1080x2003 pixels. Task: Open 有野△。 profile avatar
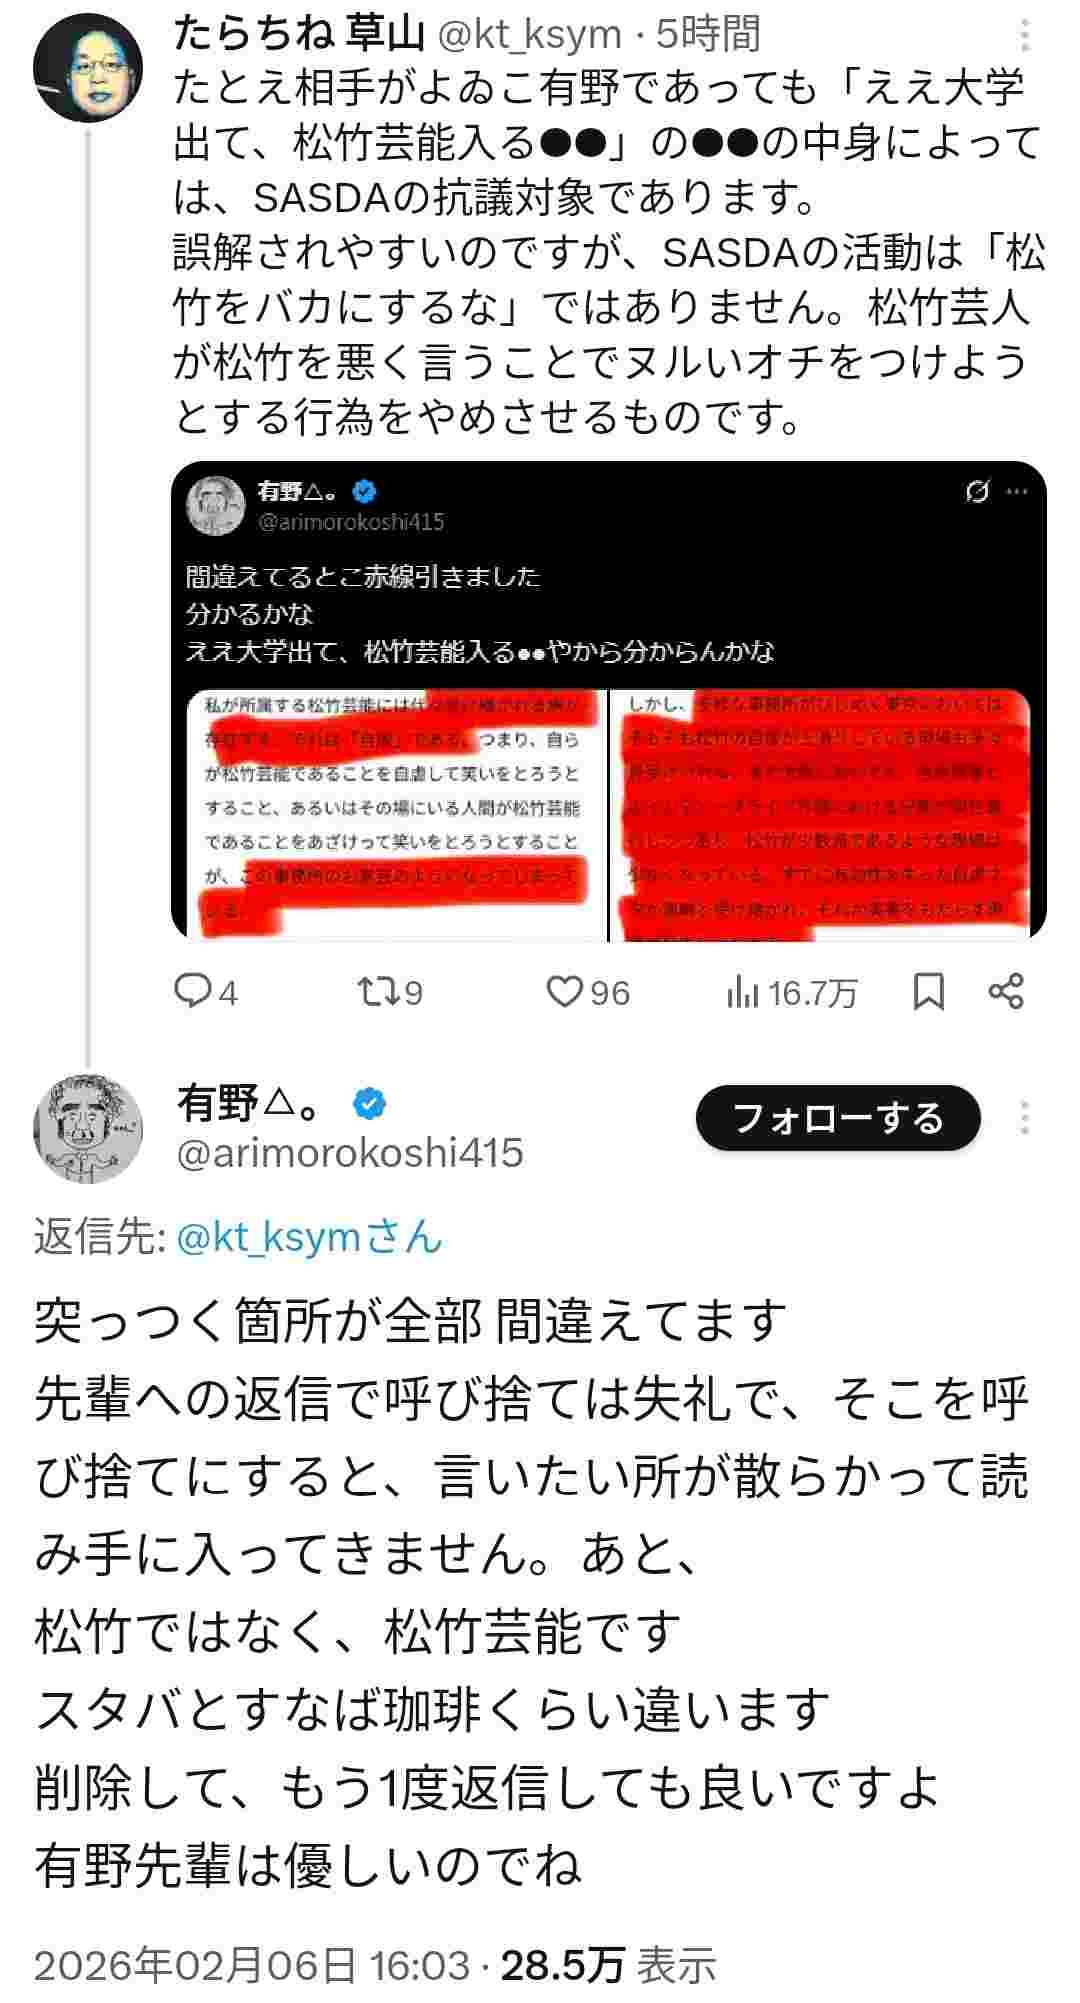pyautogui.click(x=88, y=1128)
